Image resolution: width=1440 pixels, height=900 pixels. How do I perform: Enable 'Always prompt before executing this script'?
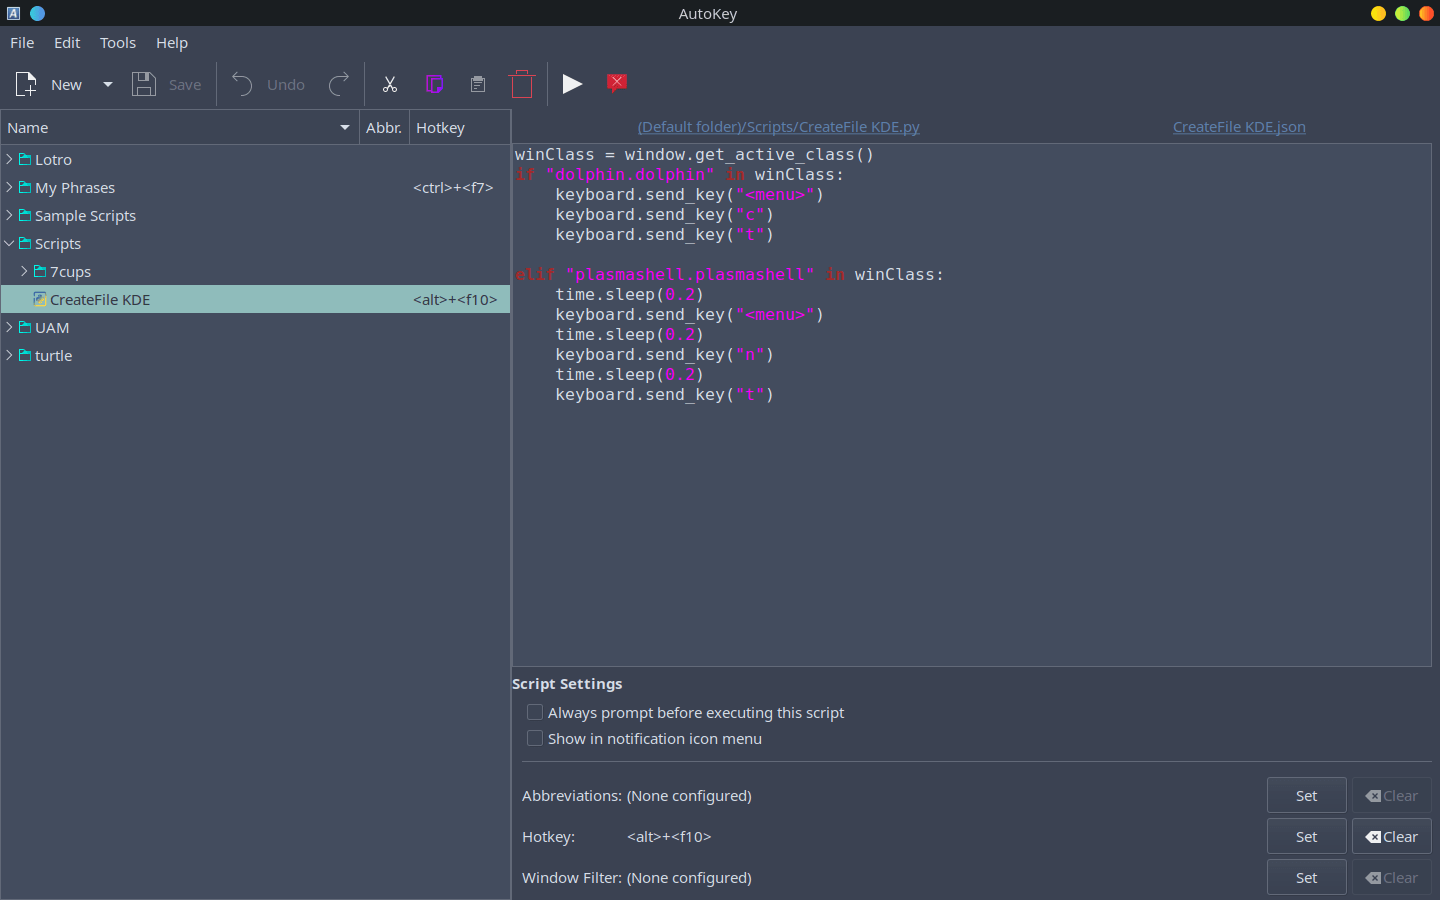[535, 712]
